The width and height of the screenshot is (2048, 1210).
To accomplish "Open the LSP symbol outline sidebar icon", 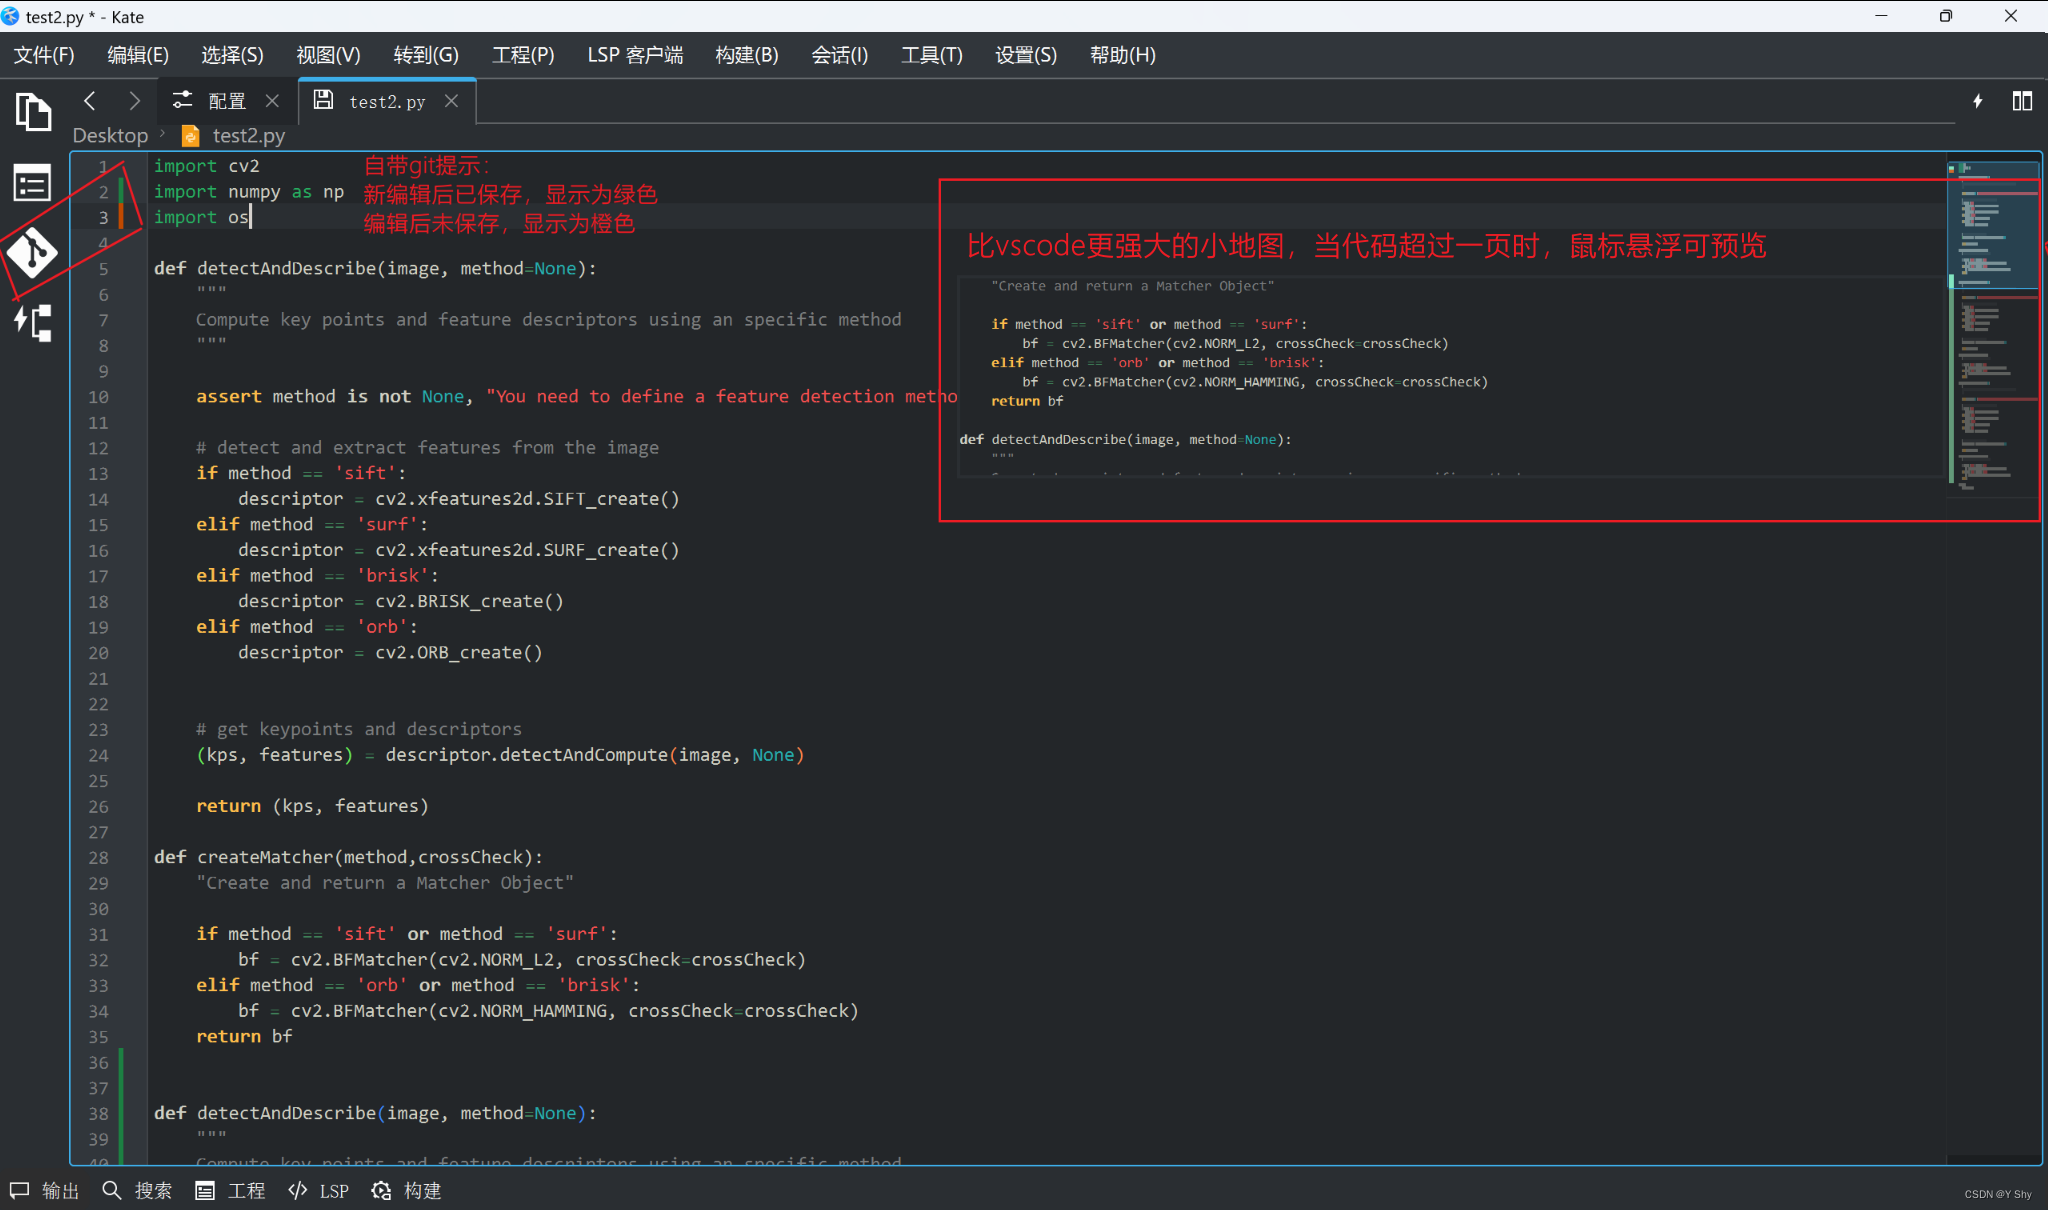I will coord(33,322).
